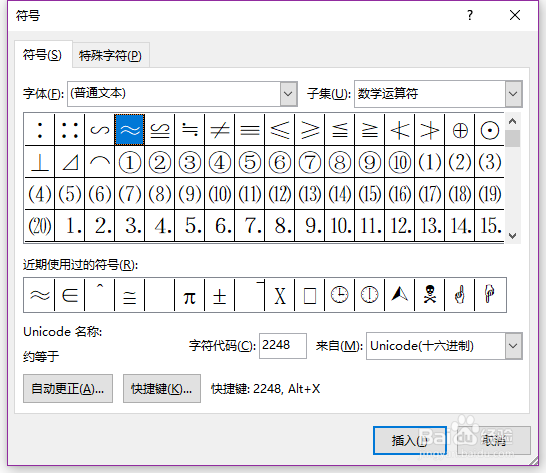Screen dimensions: 546x473
Task: Click the 插入 insert button
Action: (x=410, y=441)
